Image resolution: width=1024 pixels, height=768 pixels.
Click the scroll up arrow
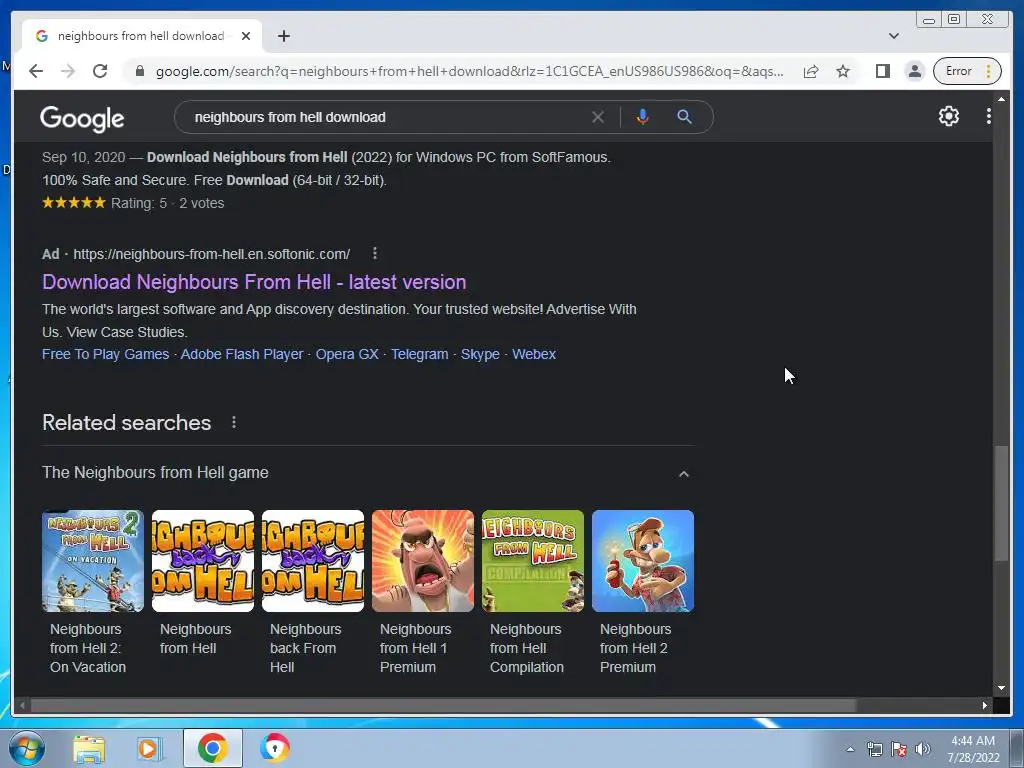point(1001,99)
